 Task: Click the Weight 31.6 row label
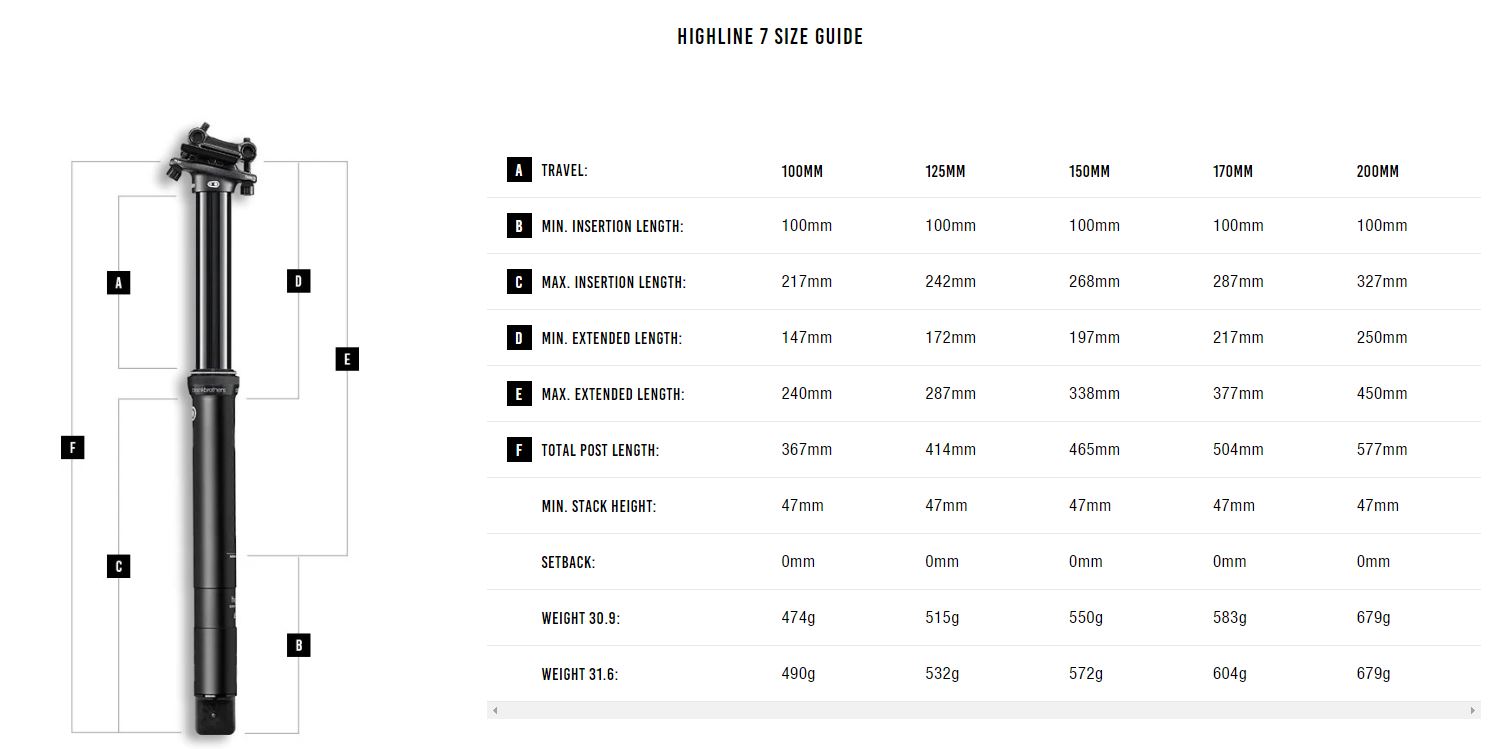pyautogui.click(x=580, y=674)
